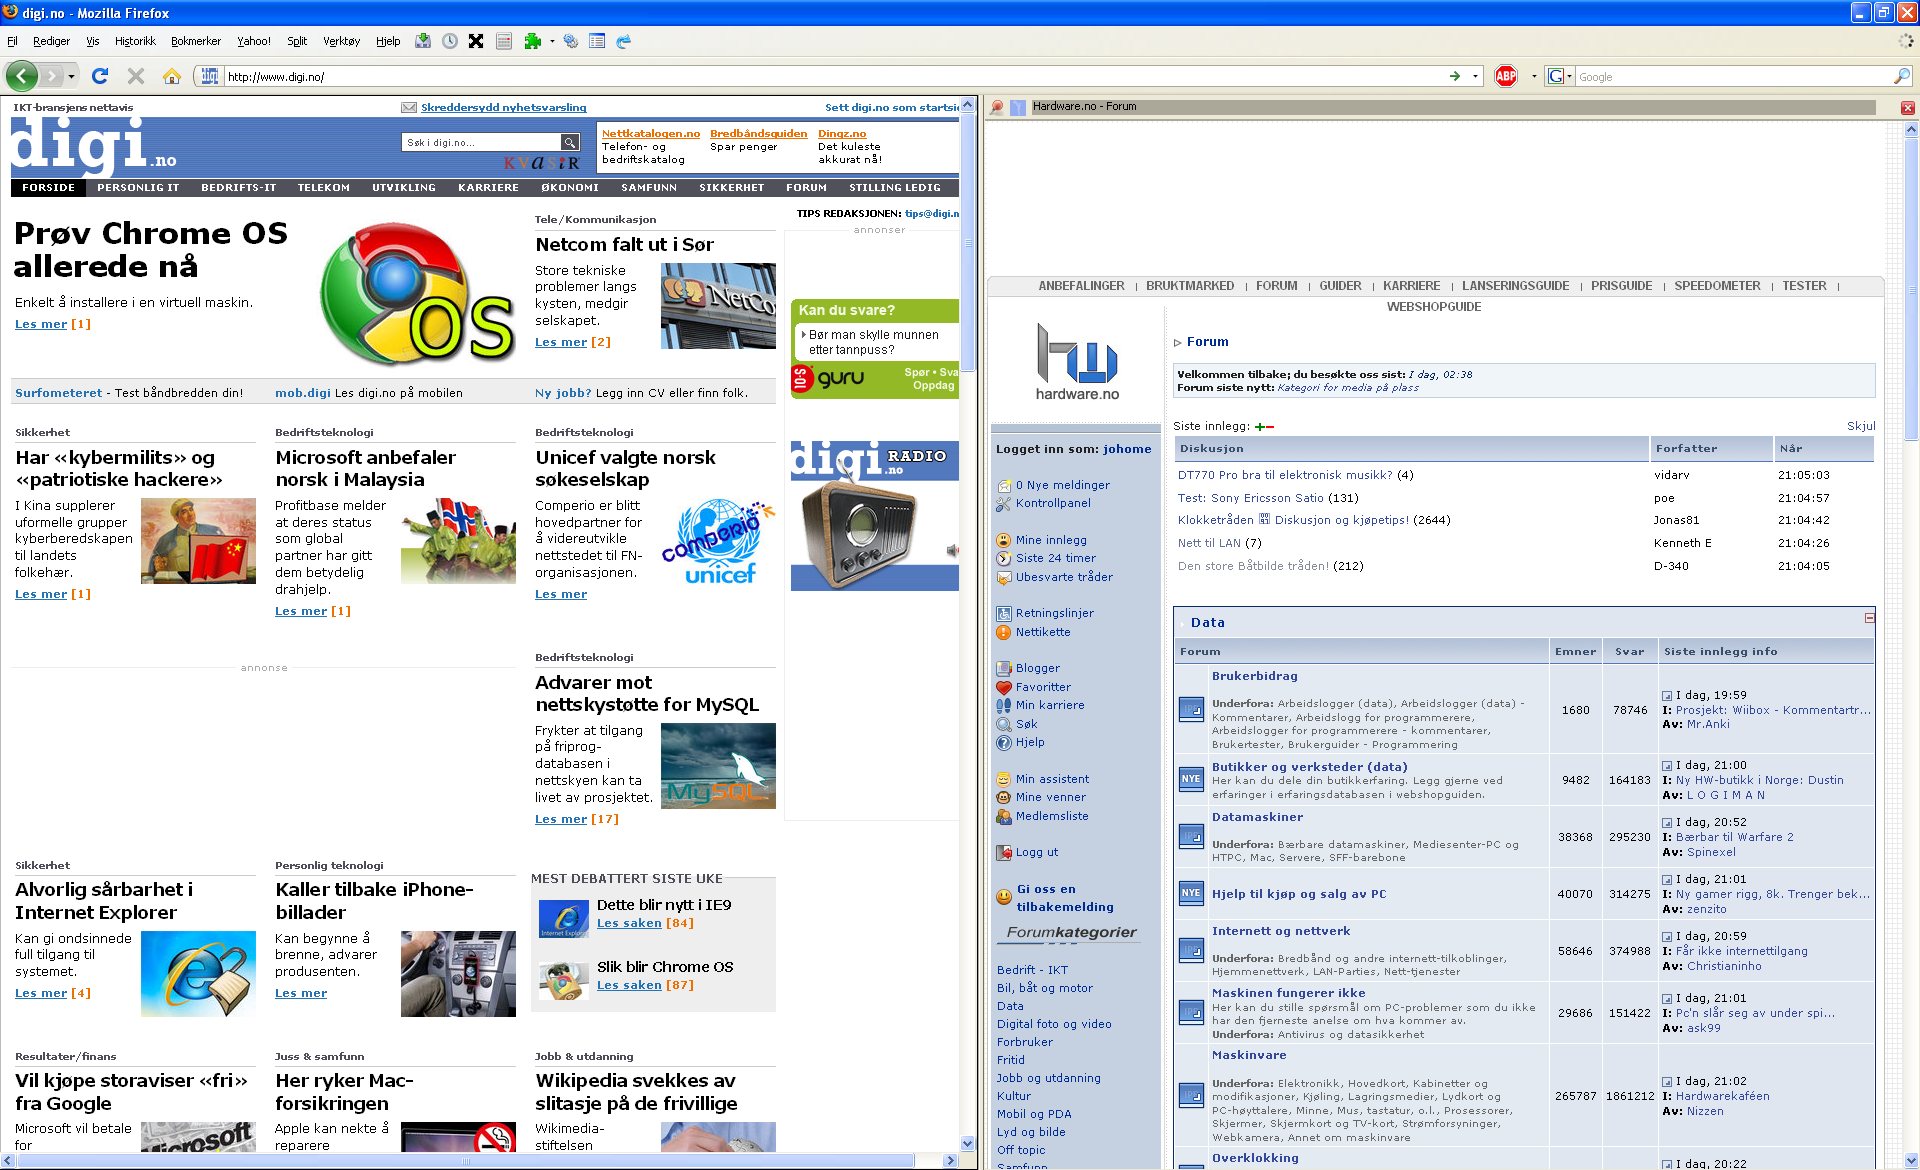The image size is (1920, 1170).
Task: Select the TELEKOM tab on digi.no
Action: [324, 187]
